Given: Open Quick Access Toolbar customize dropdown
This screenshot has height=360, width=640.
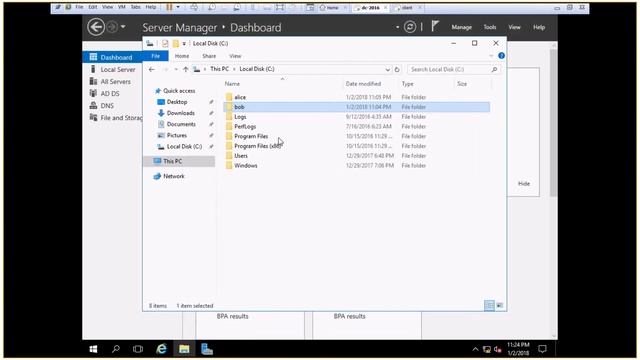Looking at the screenshot, I should pos(184,43).
